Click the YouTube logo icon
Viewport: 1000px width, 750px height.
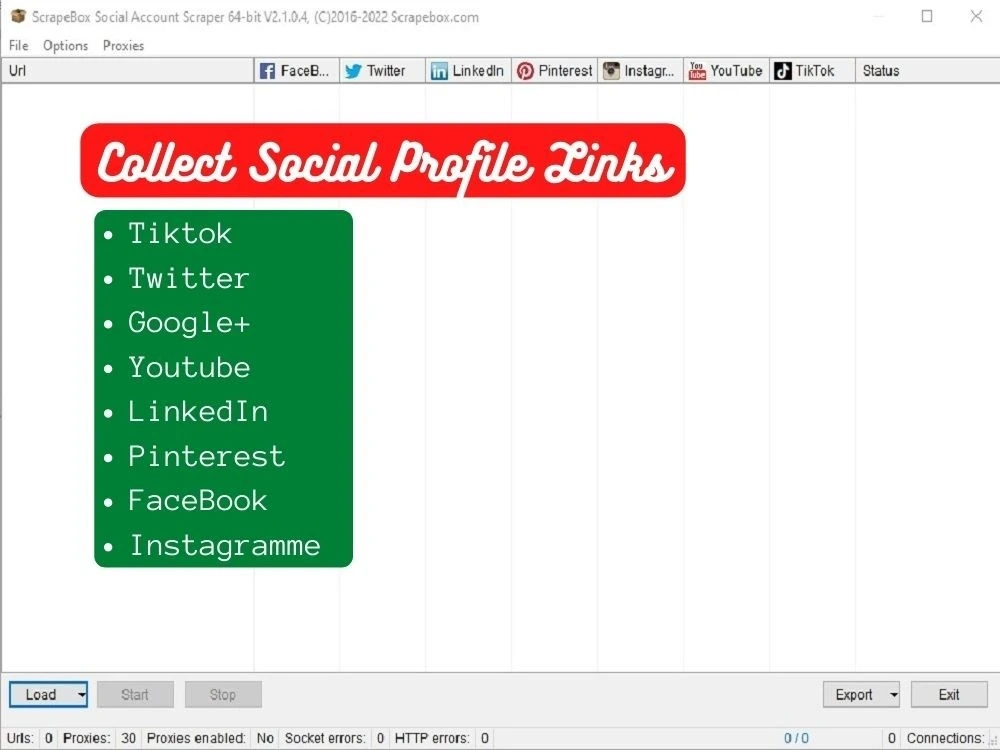tap(697, 71)
